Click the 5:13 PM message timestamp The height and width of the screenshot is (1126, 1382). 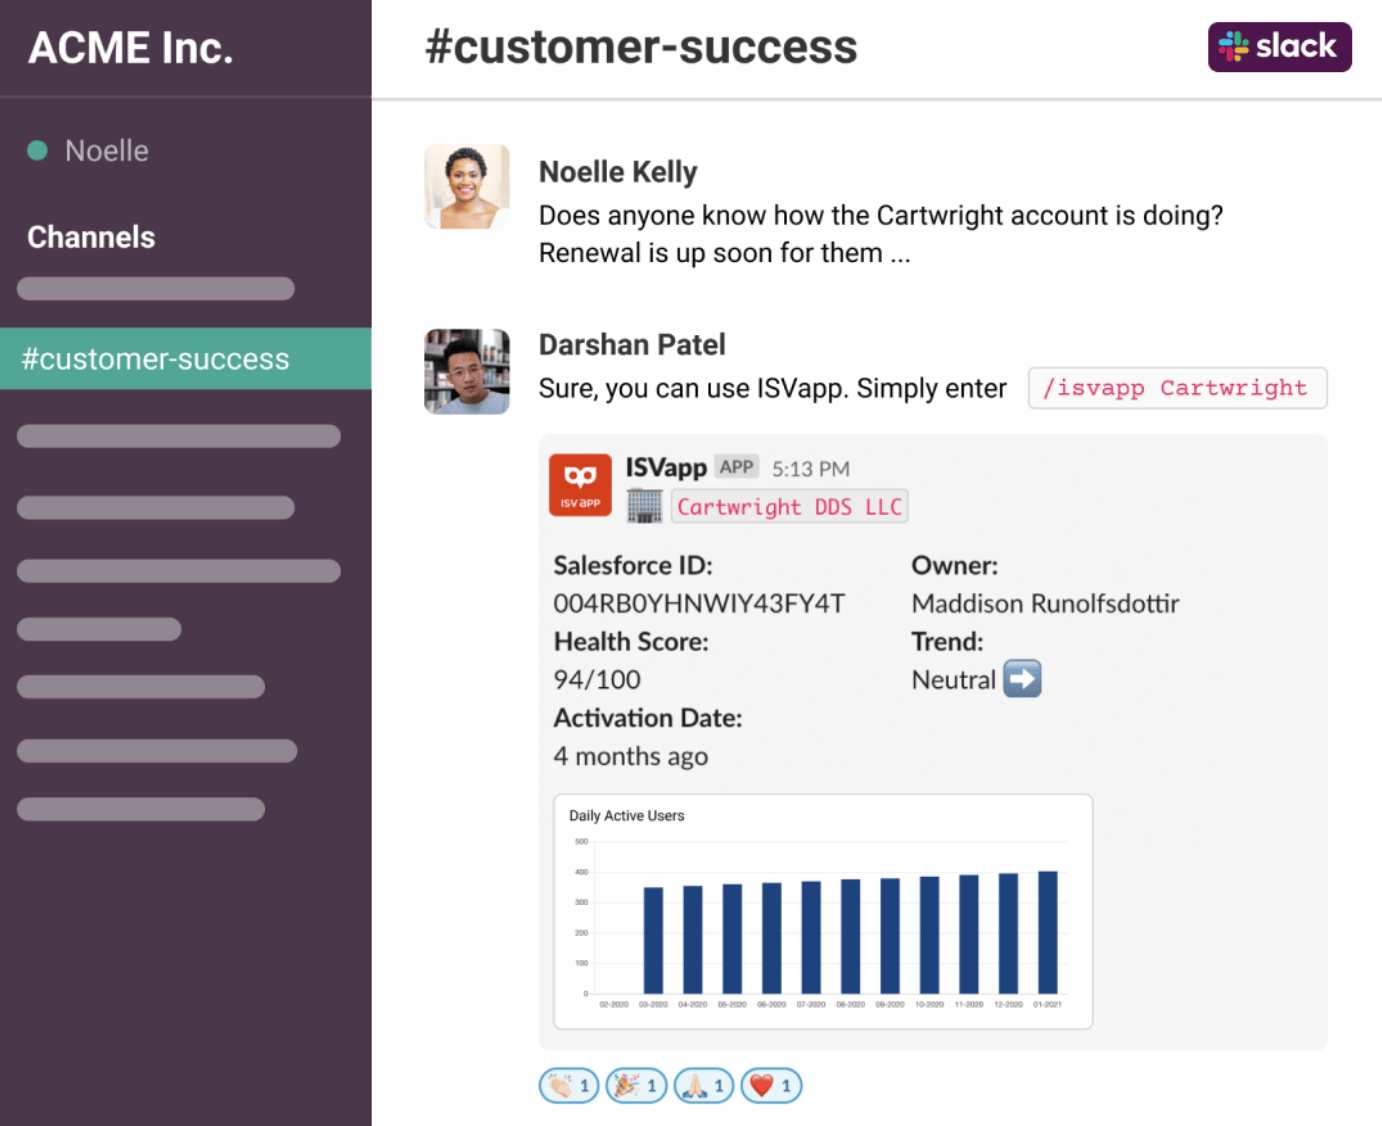[811, 469]
